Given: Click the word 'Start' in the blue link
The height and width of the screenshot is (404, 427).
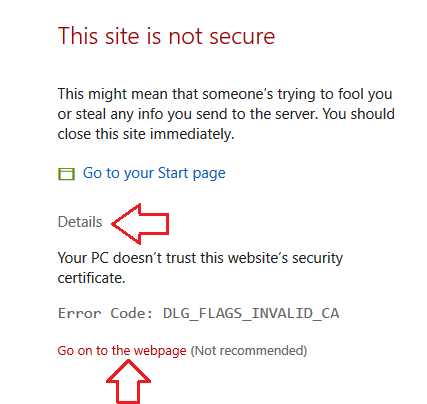Looking at the screenshot, I should 173,173.
